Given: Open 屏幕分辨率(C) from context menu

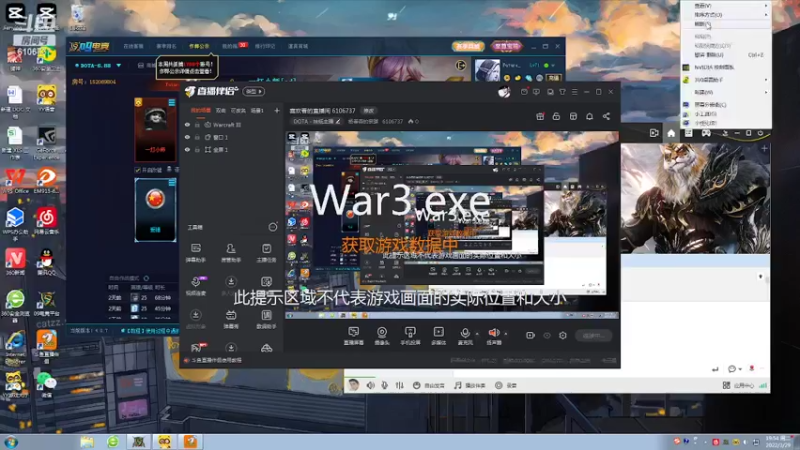Looking at the screenshot, I should click(727, 105).
